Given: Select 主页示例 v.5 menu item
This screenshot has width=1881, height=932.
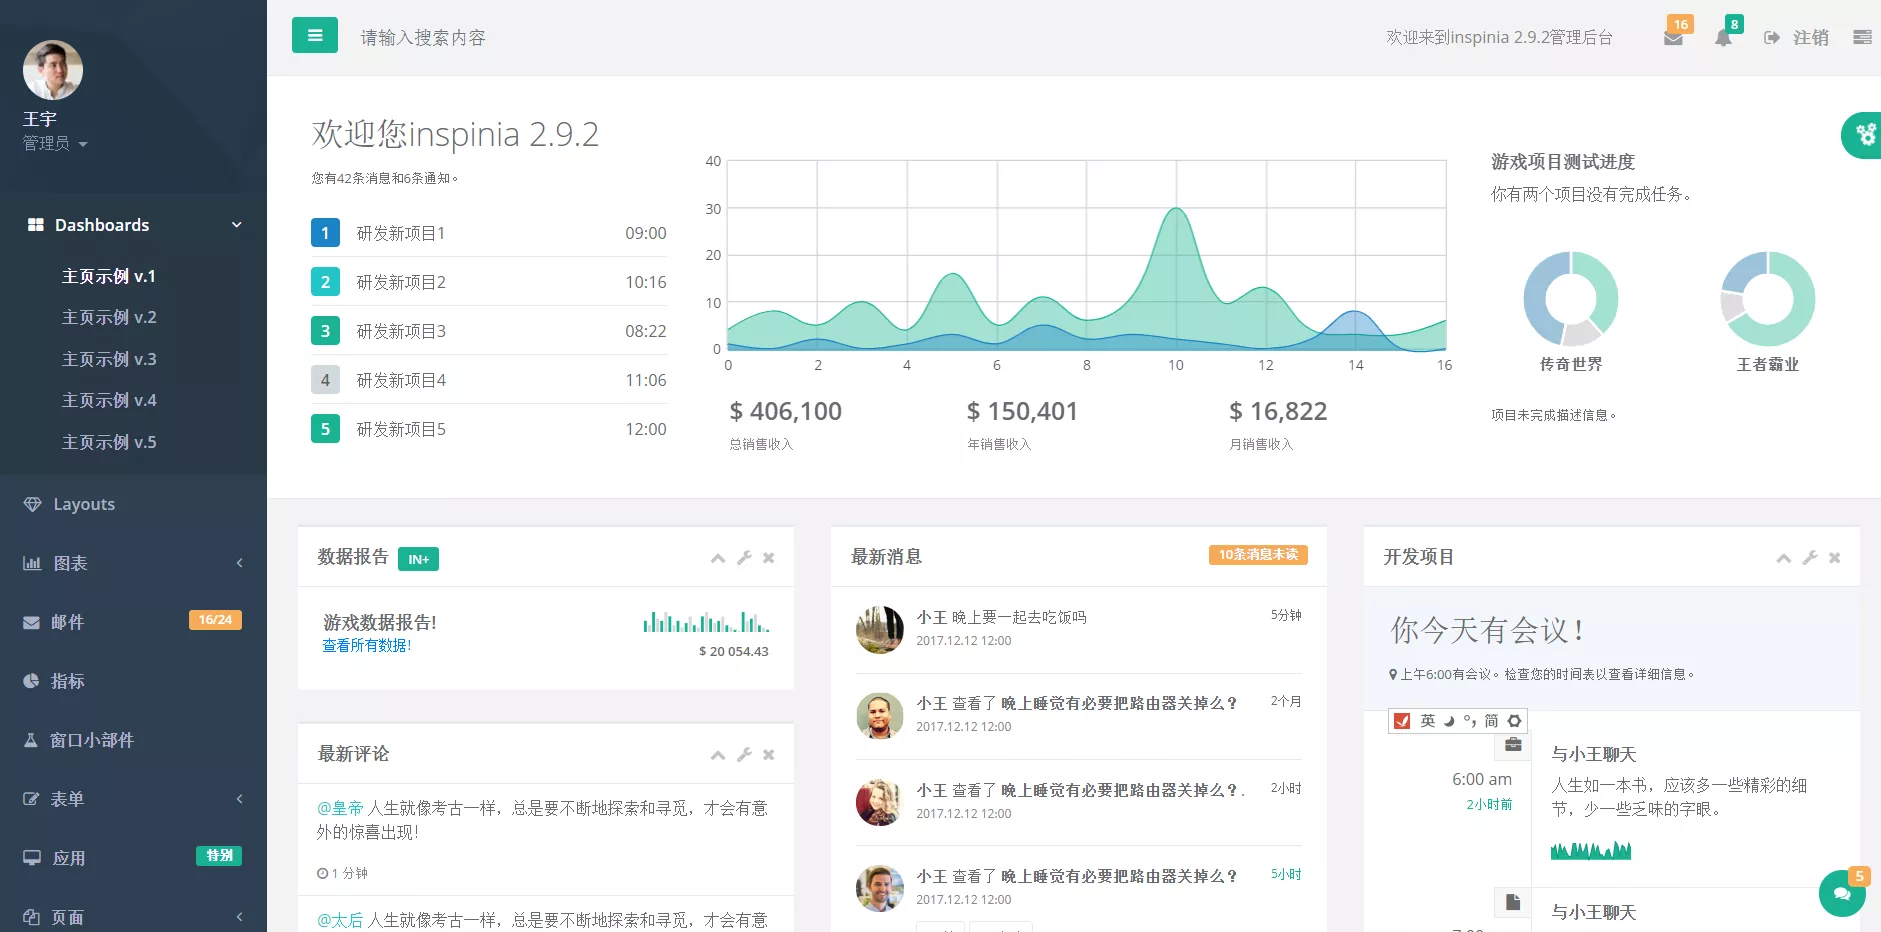Looking at the screenshot, I should click(109, 442).
